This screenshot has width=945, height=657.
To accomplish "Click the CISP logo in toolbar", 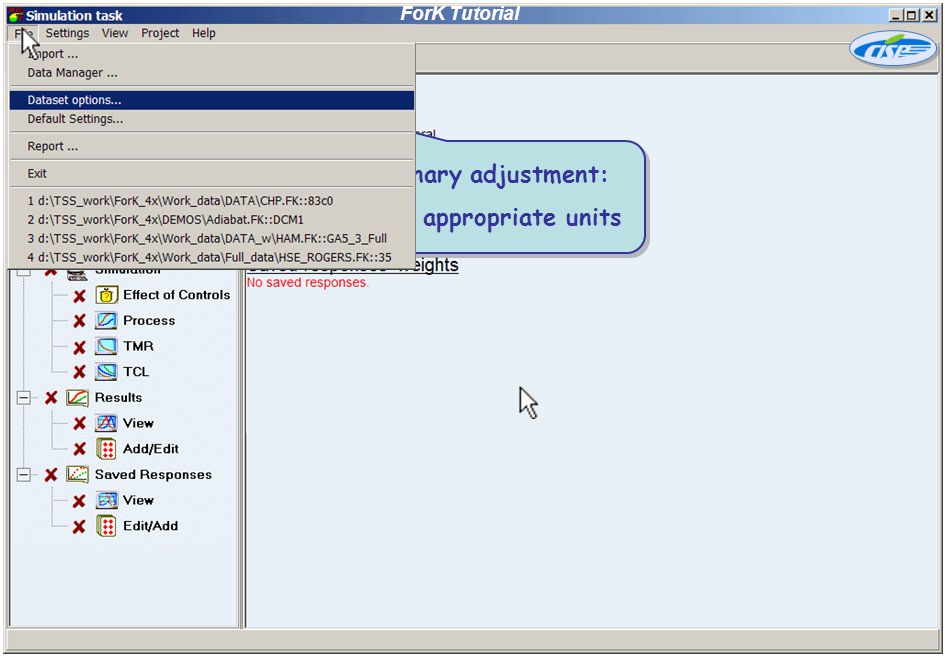I will (x=893, y=49).
